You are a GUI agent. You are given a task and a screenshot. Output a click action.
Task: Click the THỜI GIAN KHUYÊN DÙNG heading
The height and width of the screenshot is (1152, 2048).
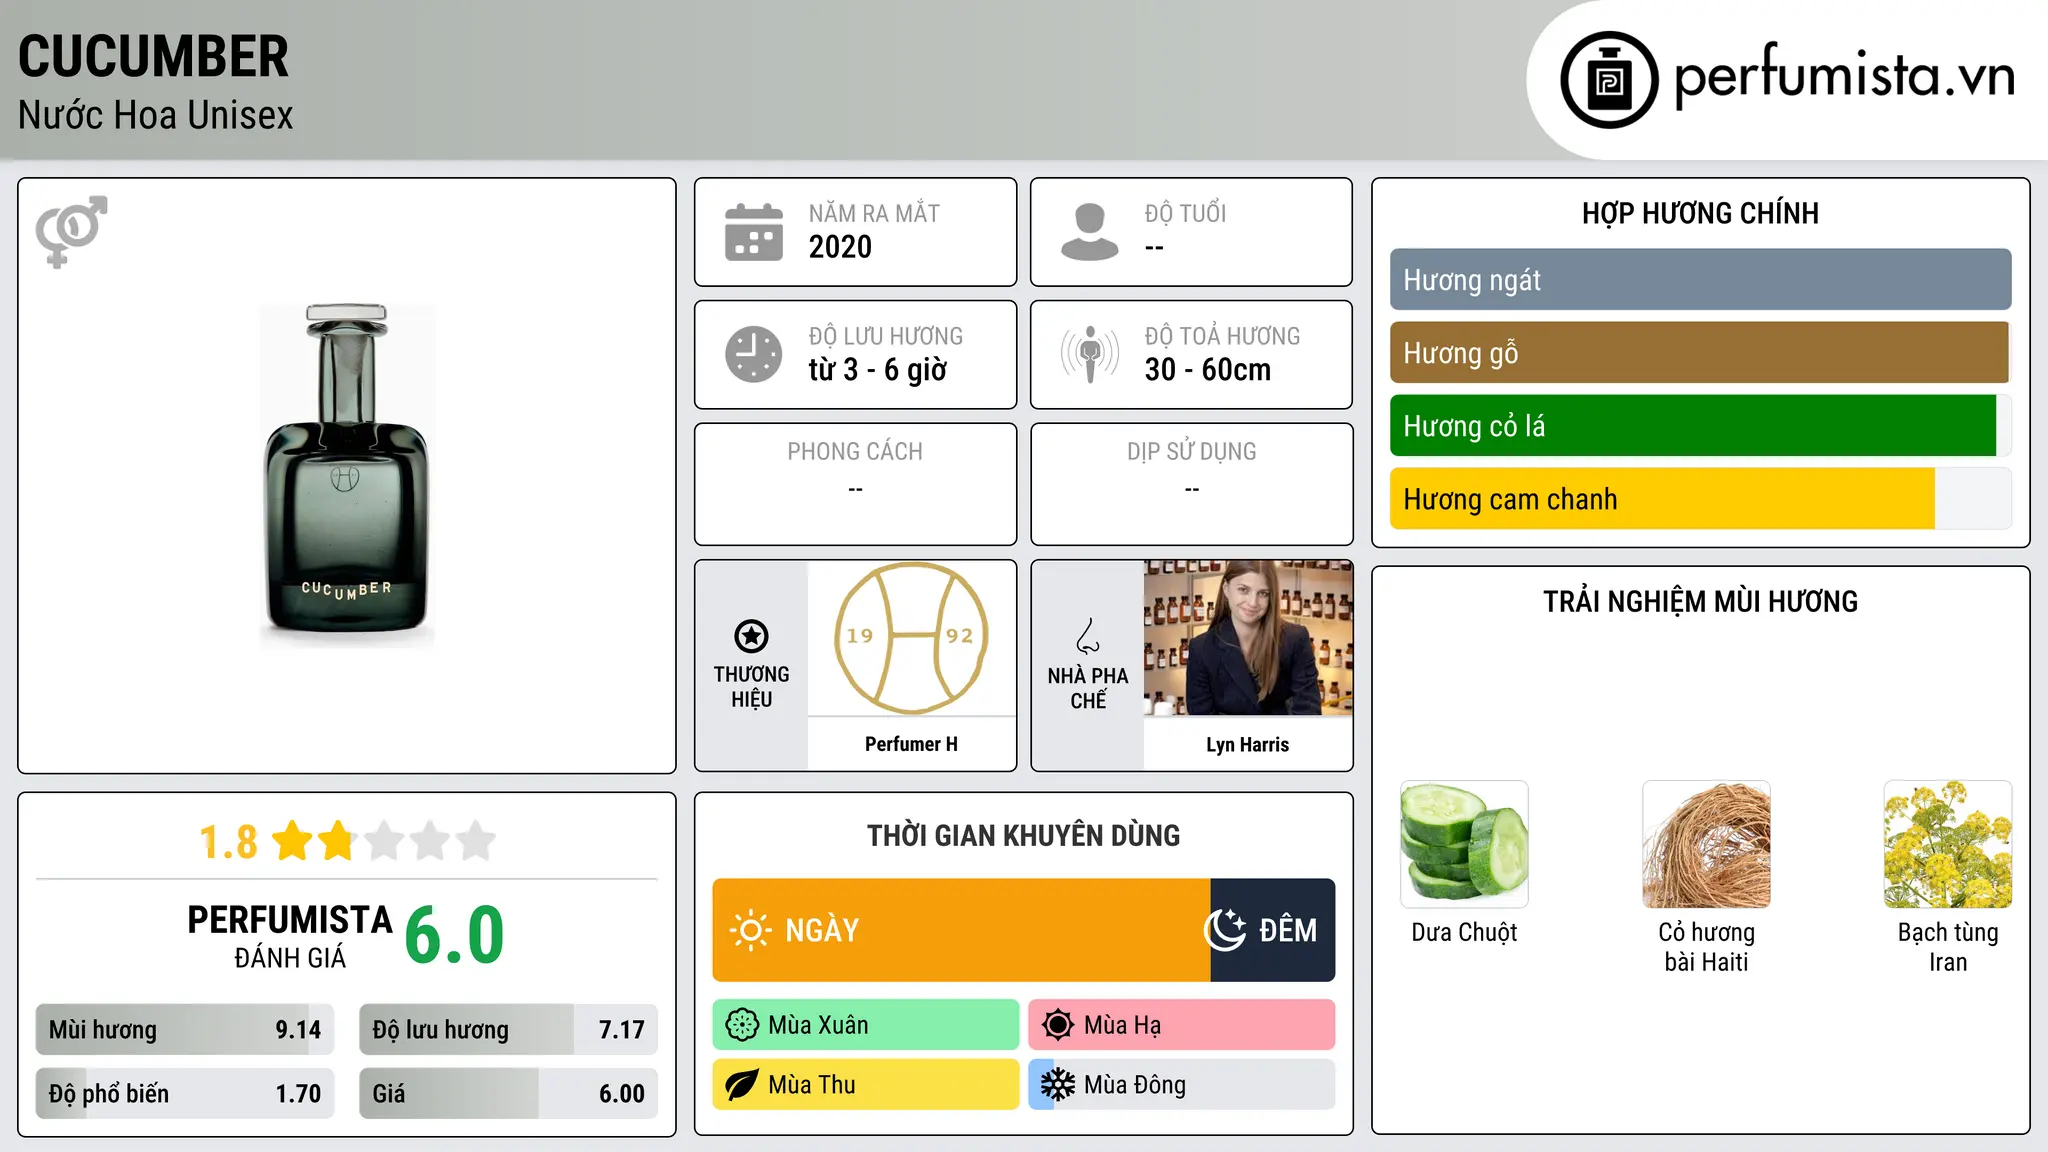(x=1024, y=836)
